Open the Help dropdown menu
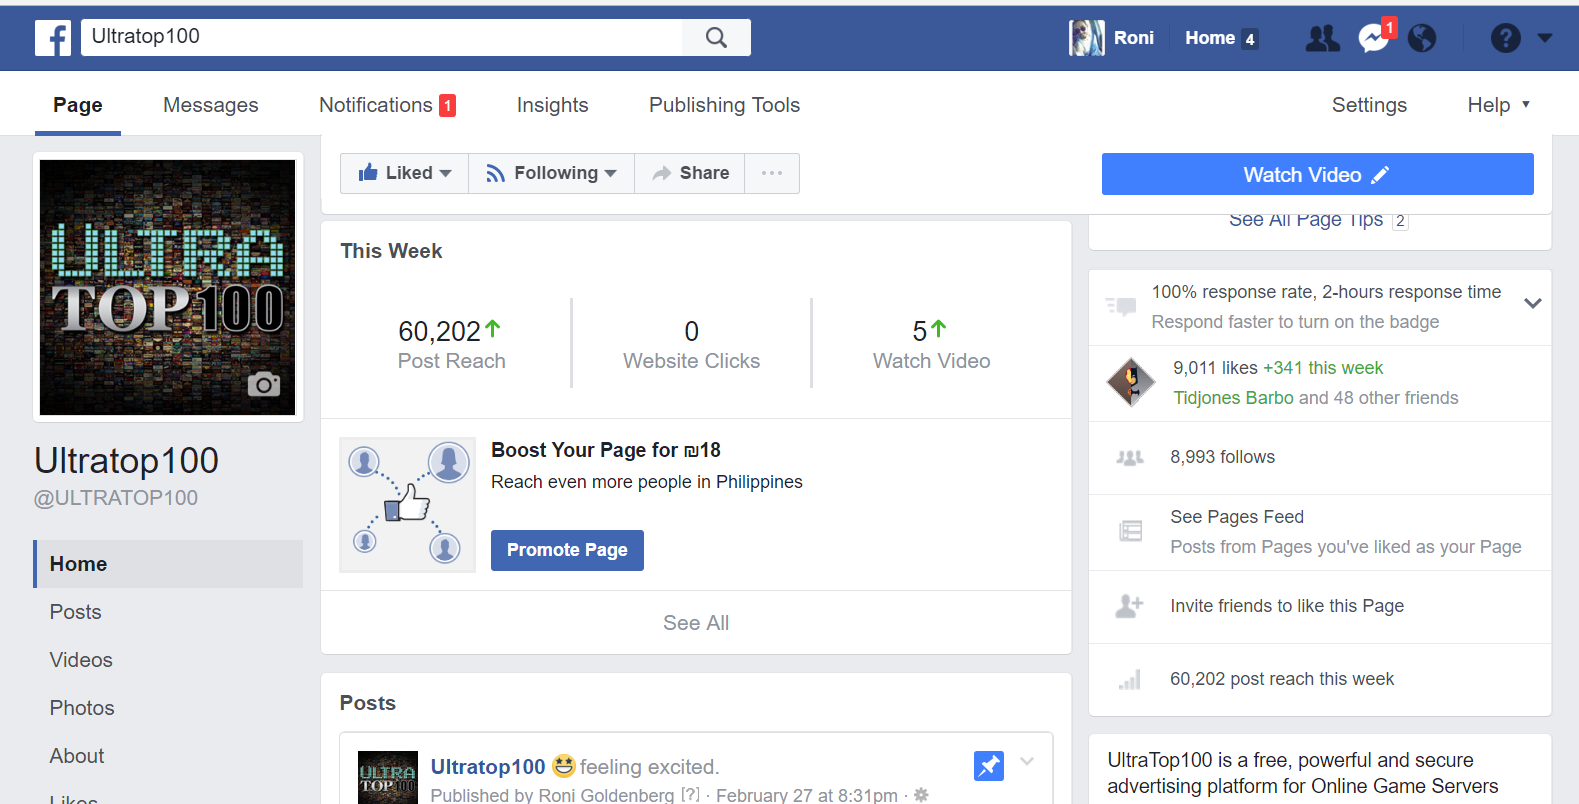This screenshot has height=804, width=1579. [x=1498, y=105]
